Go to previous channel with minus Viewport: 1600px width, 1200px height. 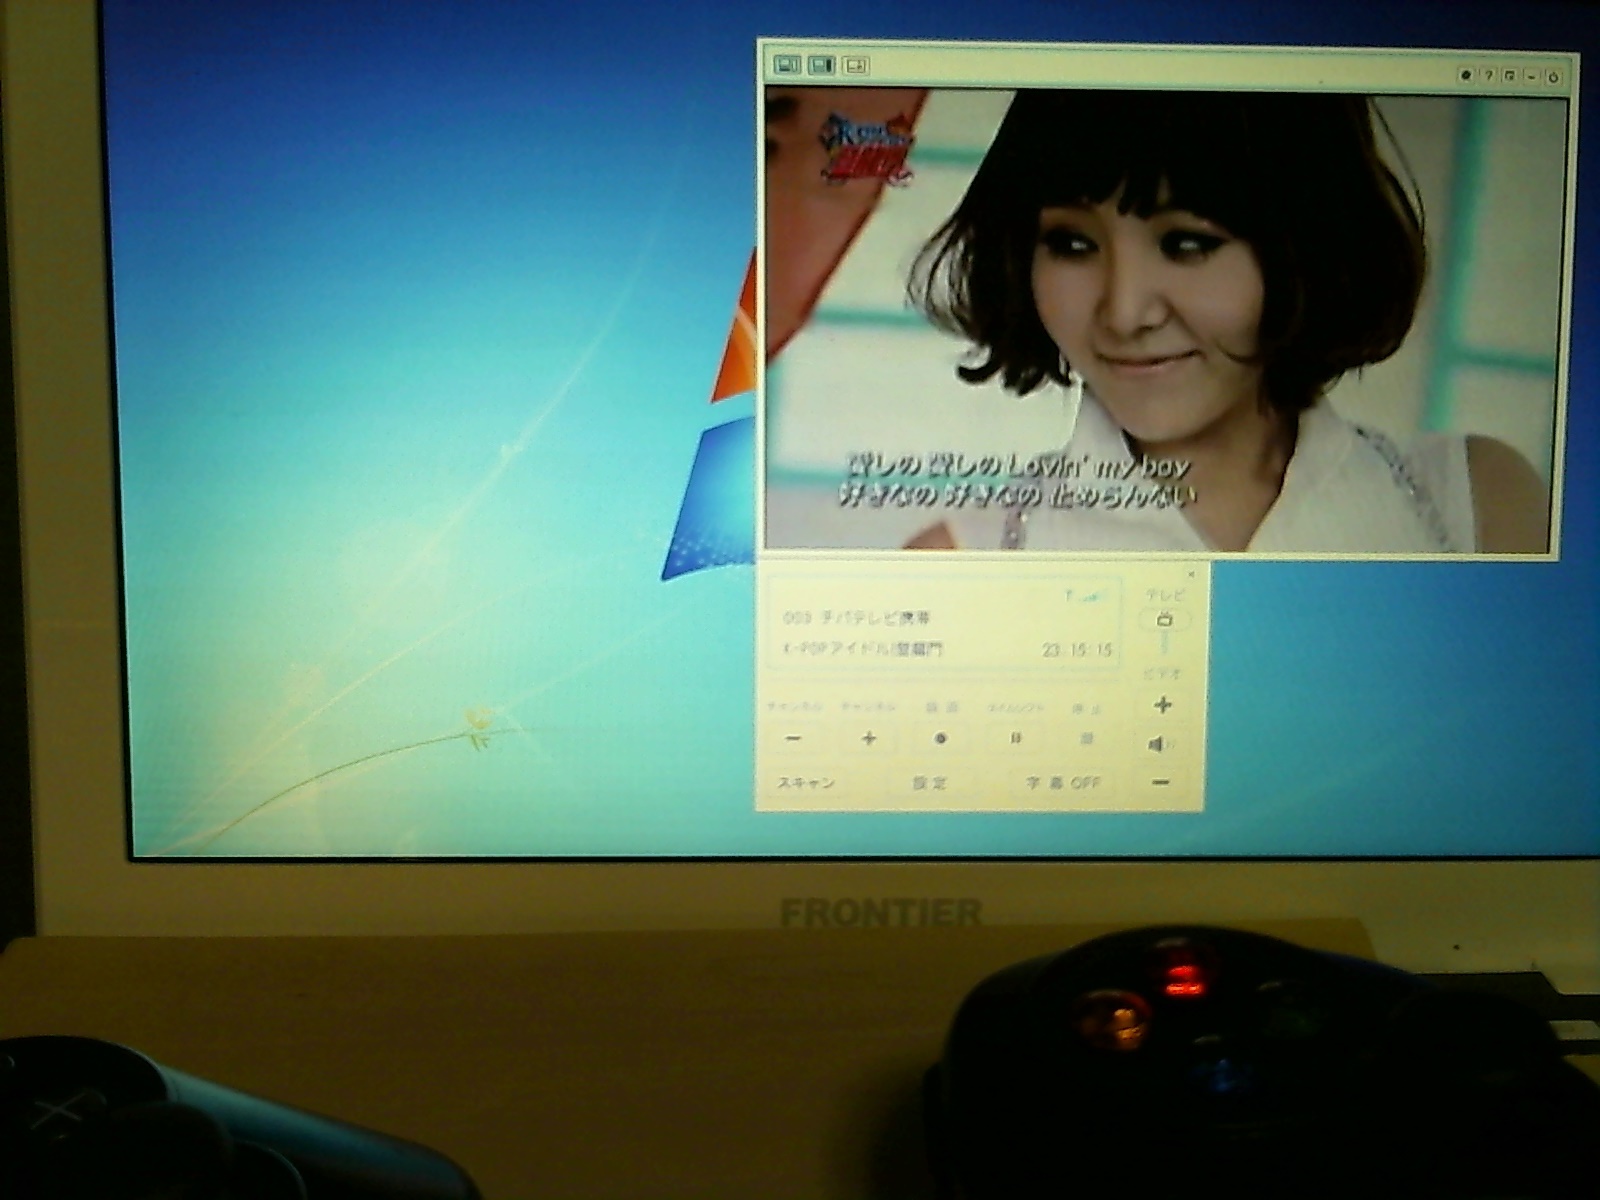(x=794, y=739)
